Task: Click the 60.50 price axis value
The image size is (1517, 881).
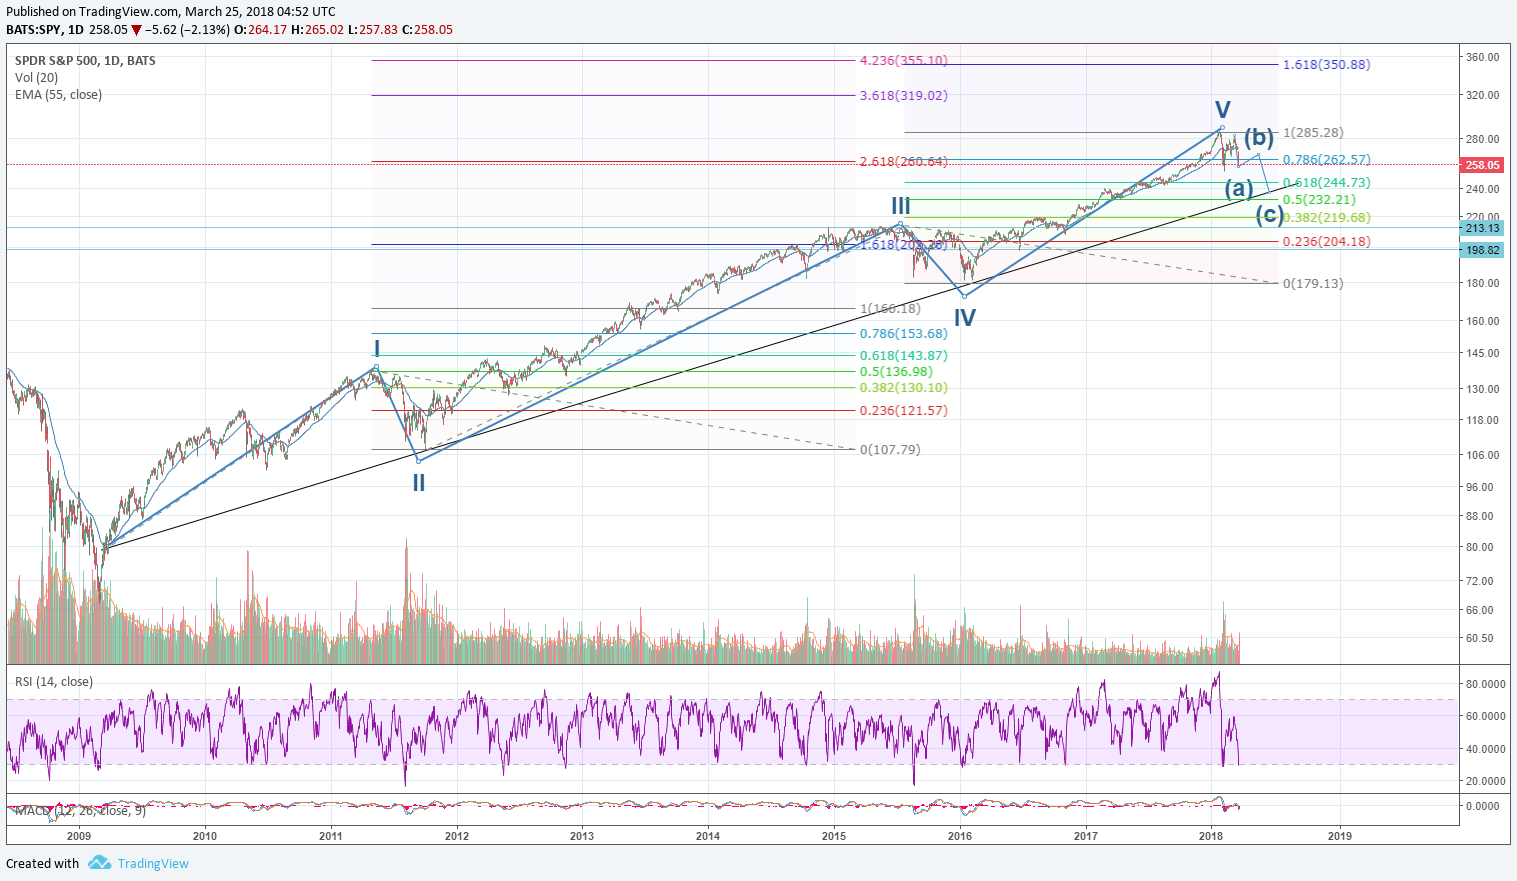Action: [1479, 639]
